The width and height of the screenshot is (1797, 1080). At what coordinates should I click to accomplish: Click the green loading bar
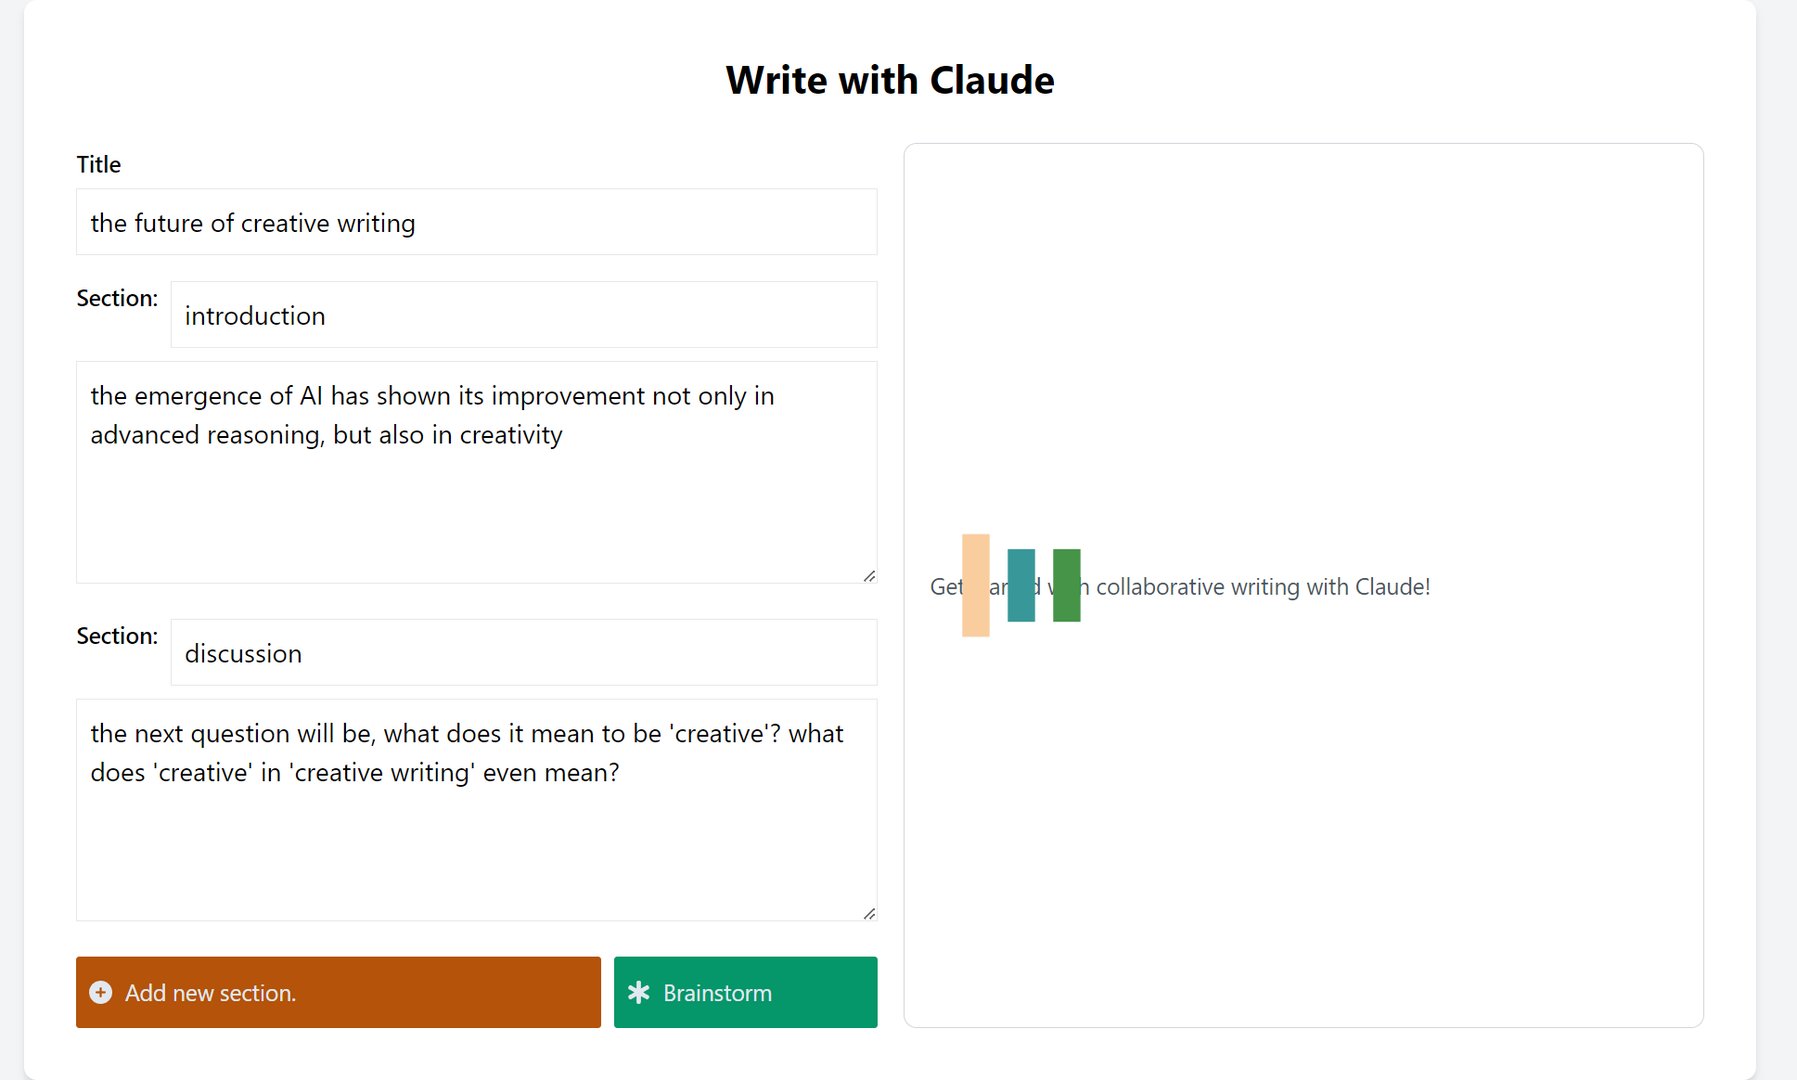(x=1066, y=585)
